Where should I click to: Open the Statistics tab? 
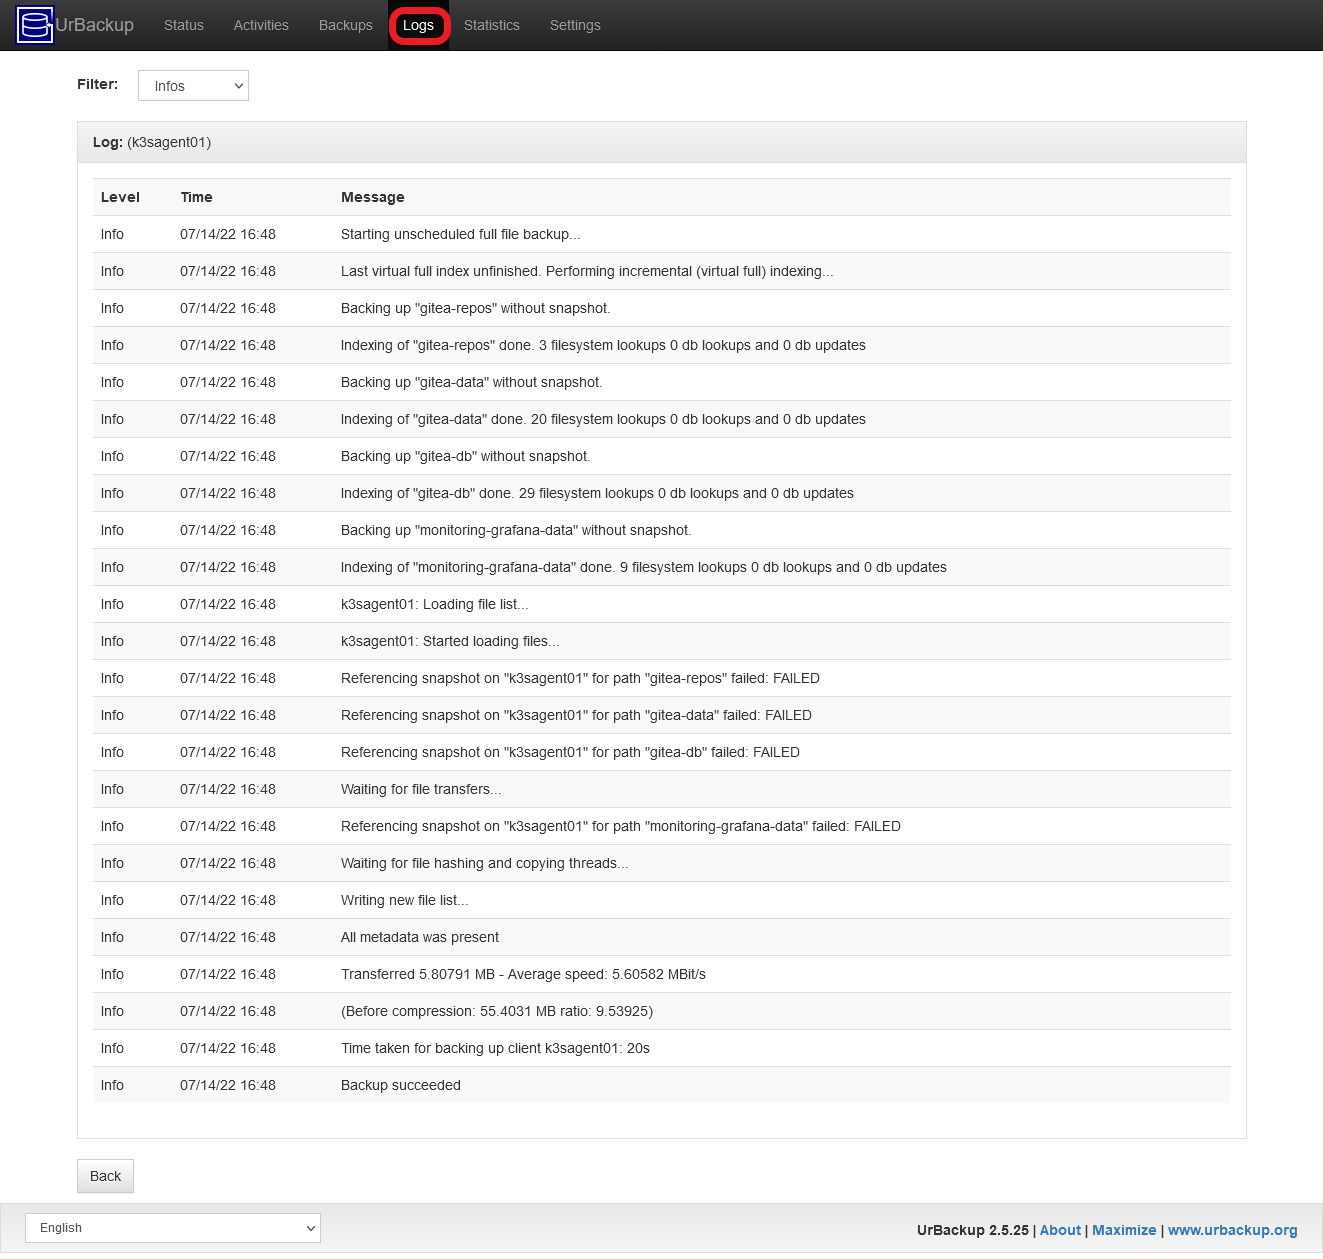(492, 25)
